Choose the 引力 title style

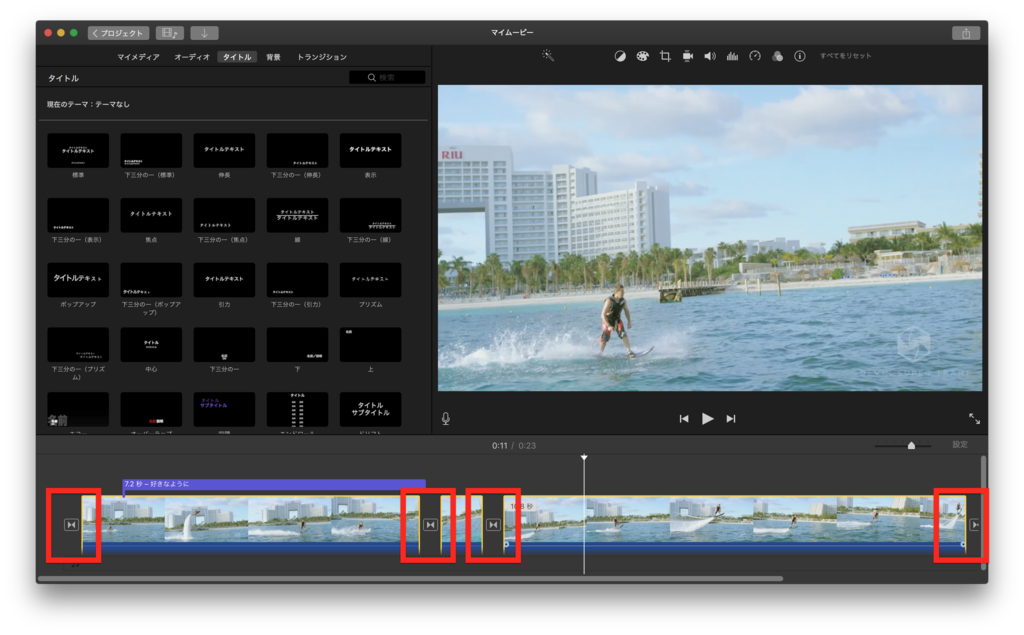tap(225, 280)
